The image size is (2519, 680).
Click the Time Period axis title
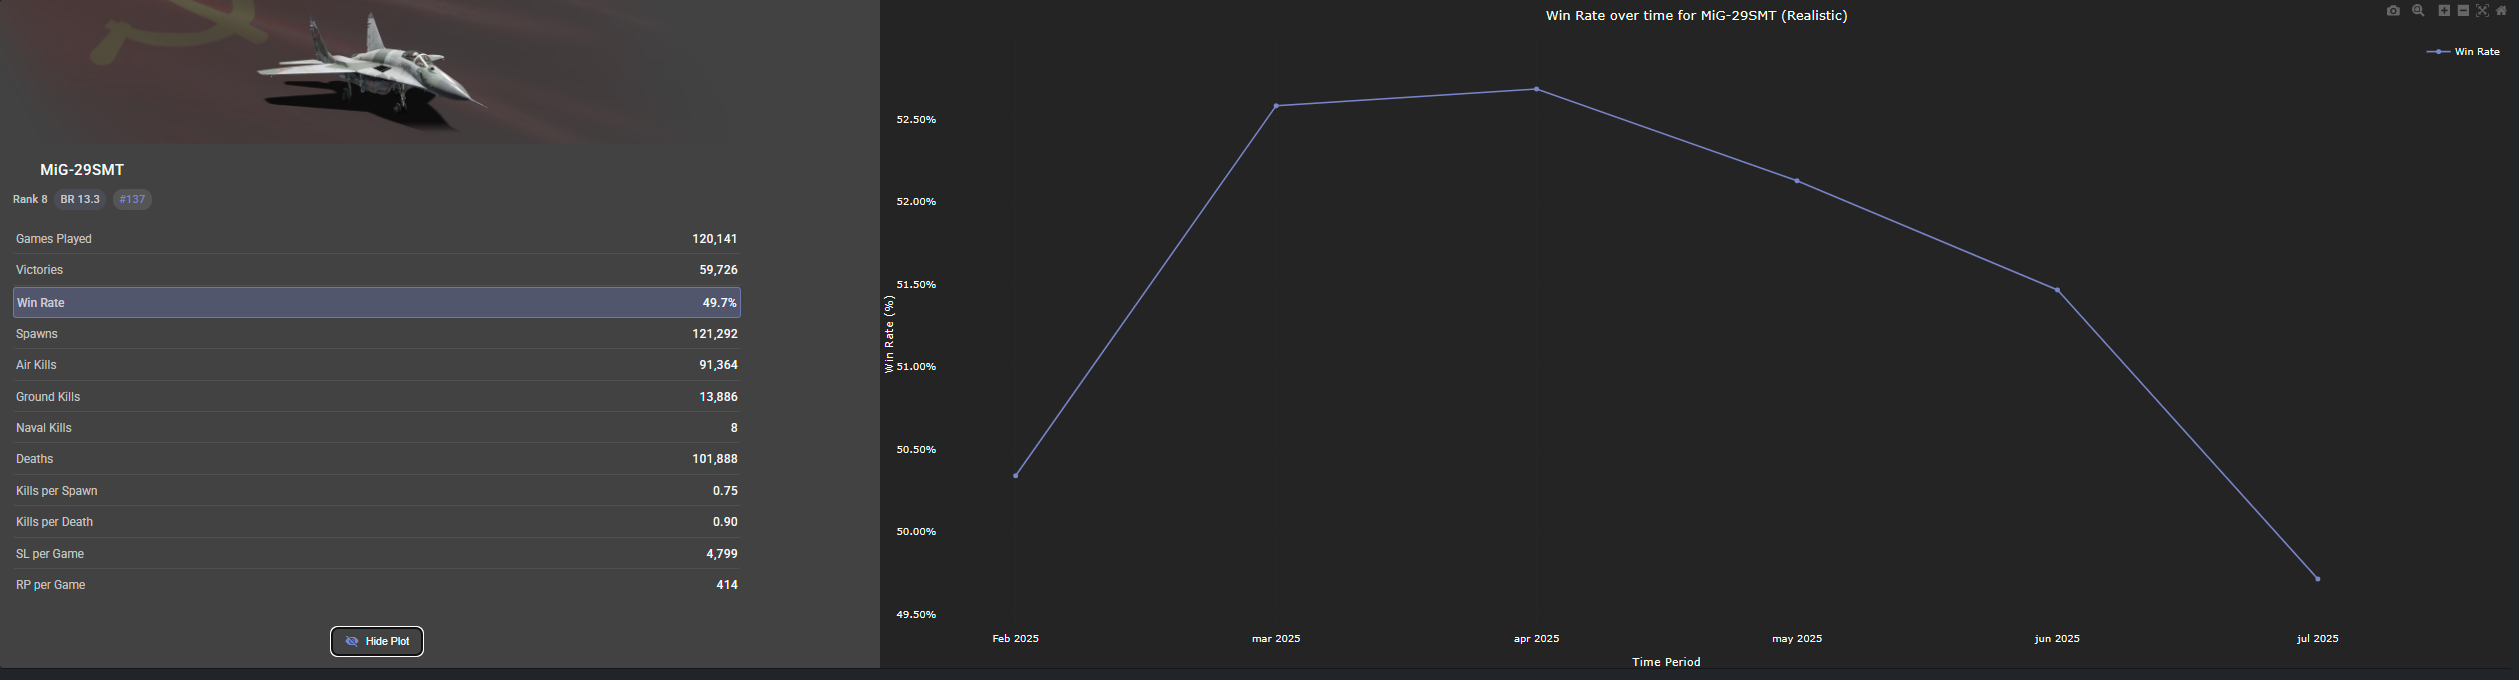(x=1666, y=662)
